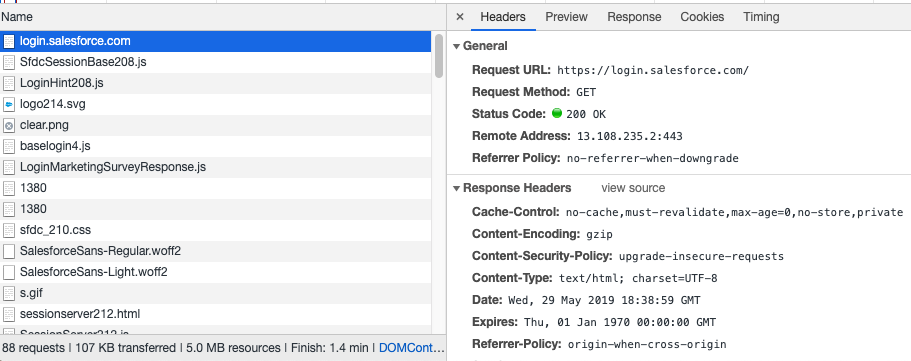Click the 88 requests status entry
911x361 pixels.
click(33, 348)
